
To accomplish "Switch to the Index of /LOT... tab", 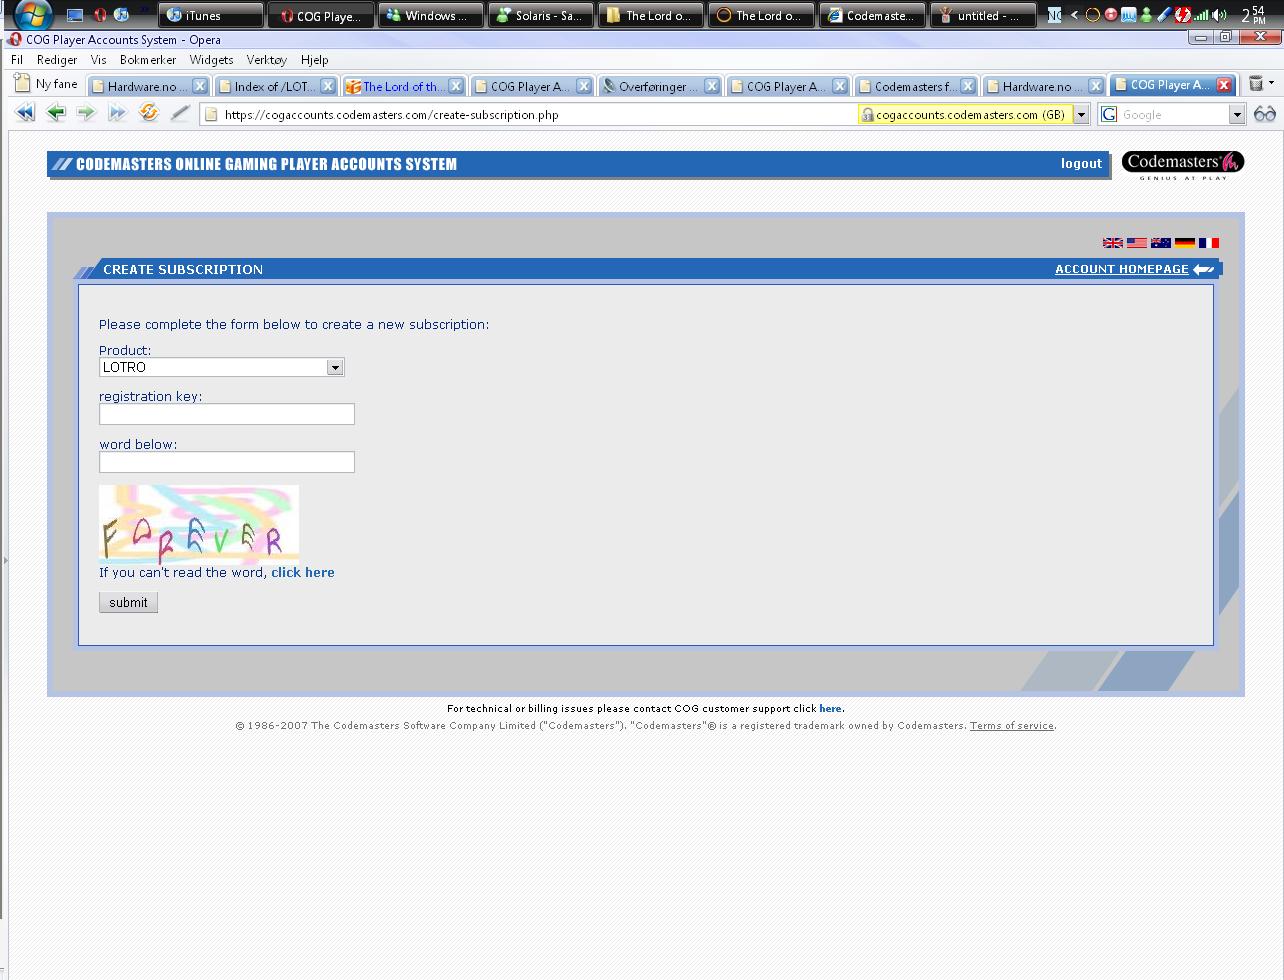I will (x=276, y=86).
